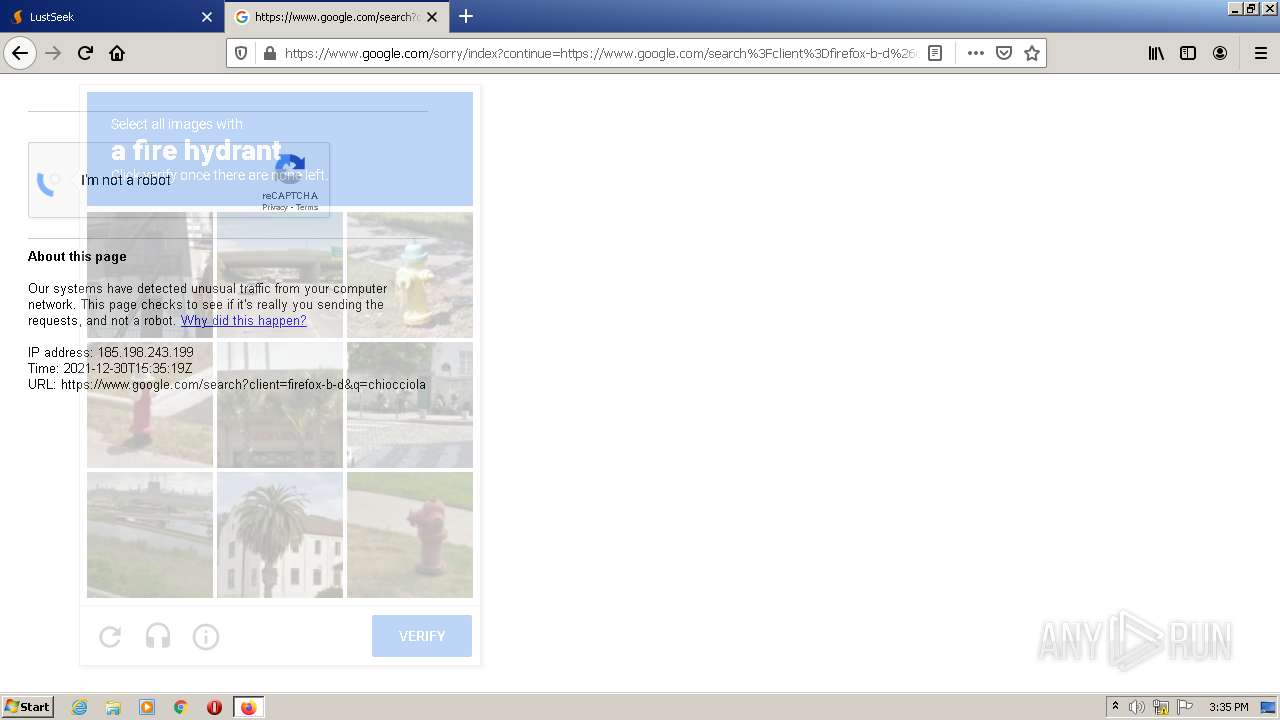Toggle the sidebar view
This screenshot has width=1280, height=720.
coord(1188,53)
